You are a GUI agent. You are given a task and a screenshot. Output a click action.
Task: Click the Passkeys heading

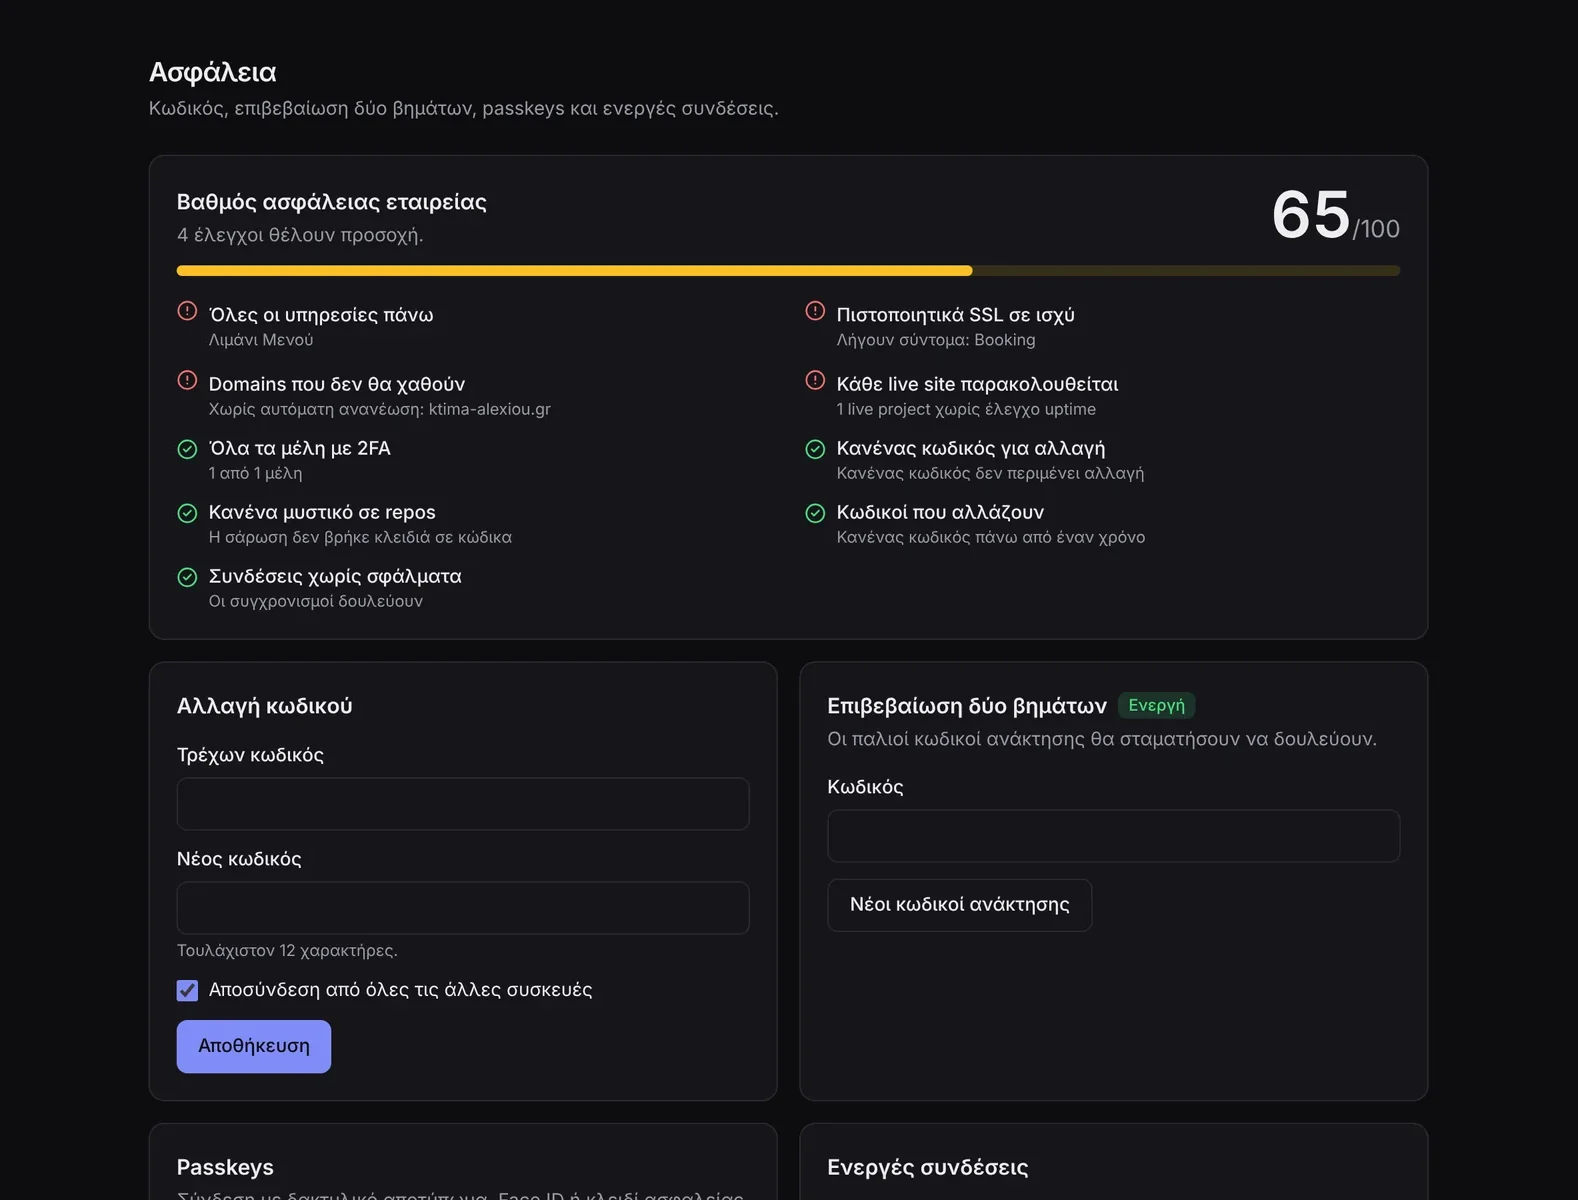225,1167
